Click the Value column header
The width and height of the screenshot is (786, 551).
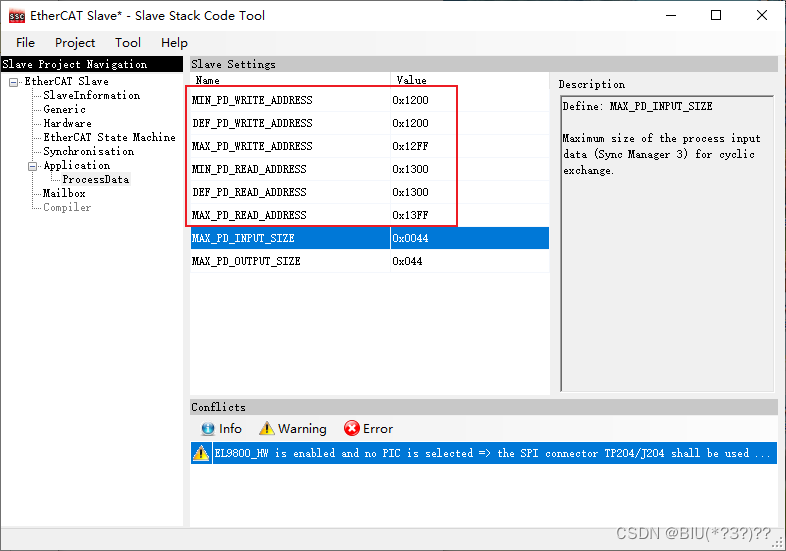pyautogui.click(x=470, y=80)
